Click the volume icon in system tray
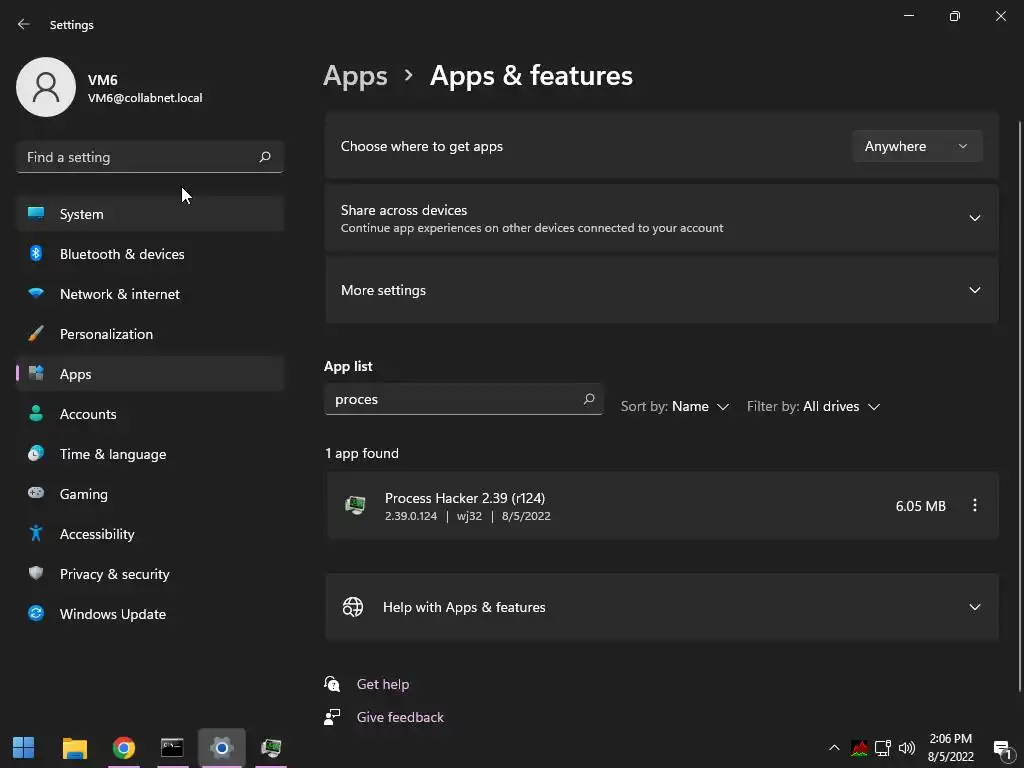Viewport: 1024px width, 768px height. tap(907, 748)
